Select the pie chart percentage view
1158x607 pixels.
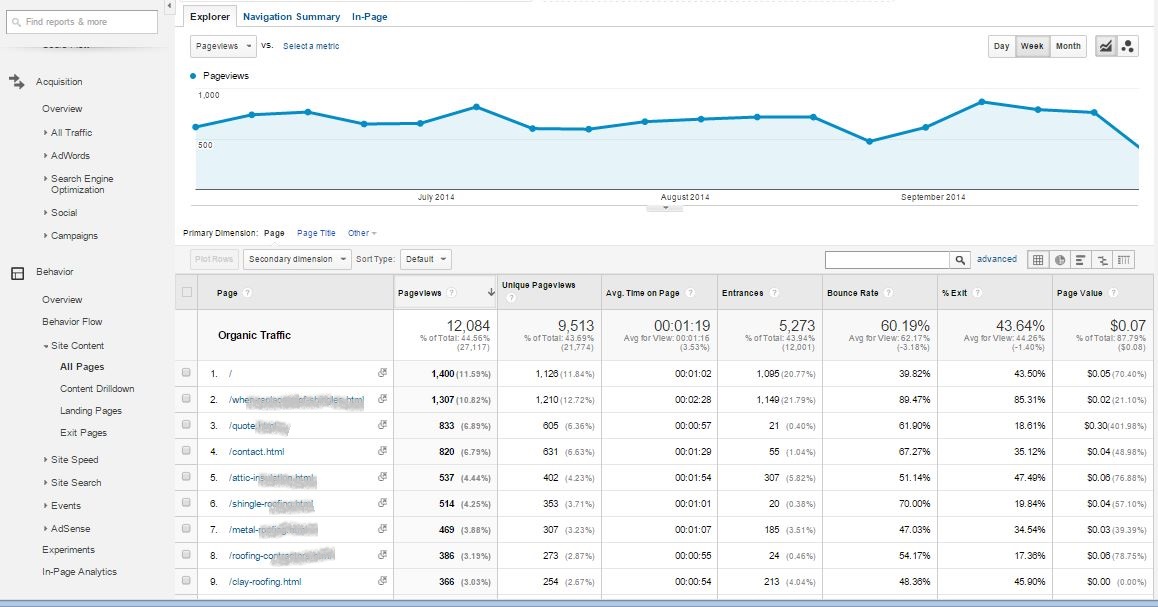1059,260
